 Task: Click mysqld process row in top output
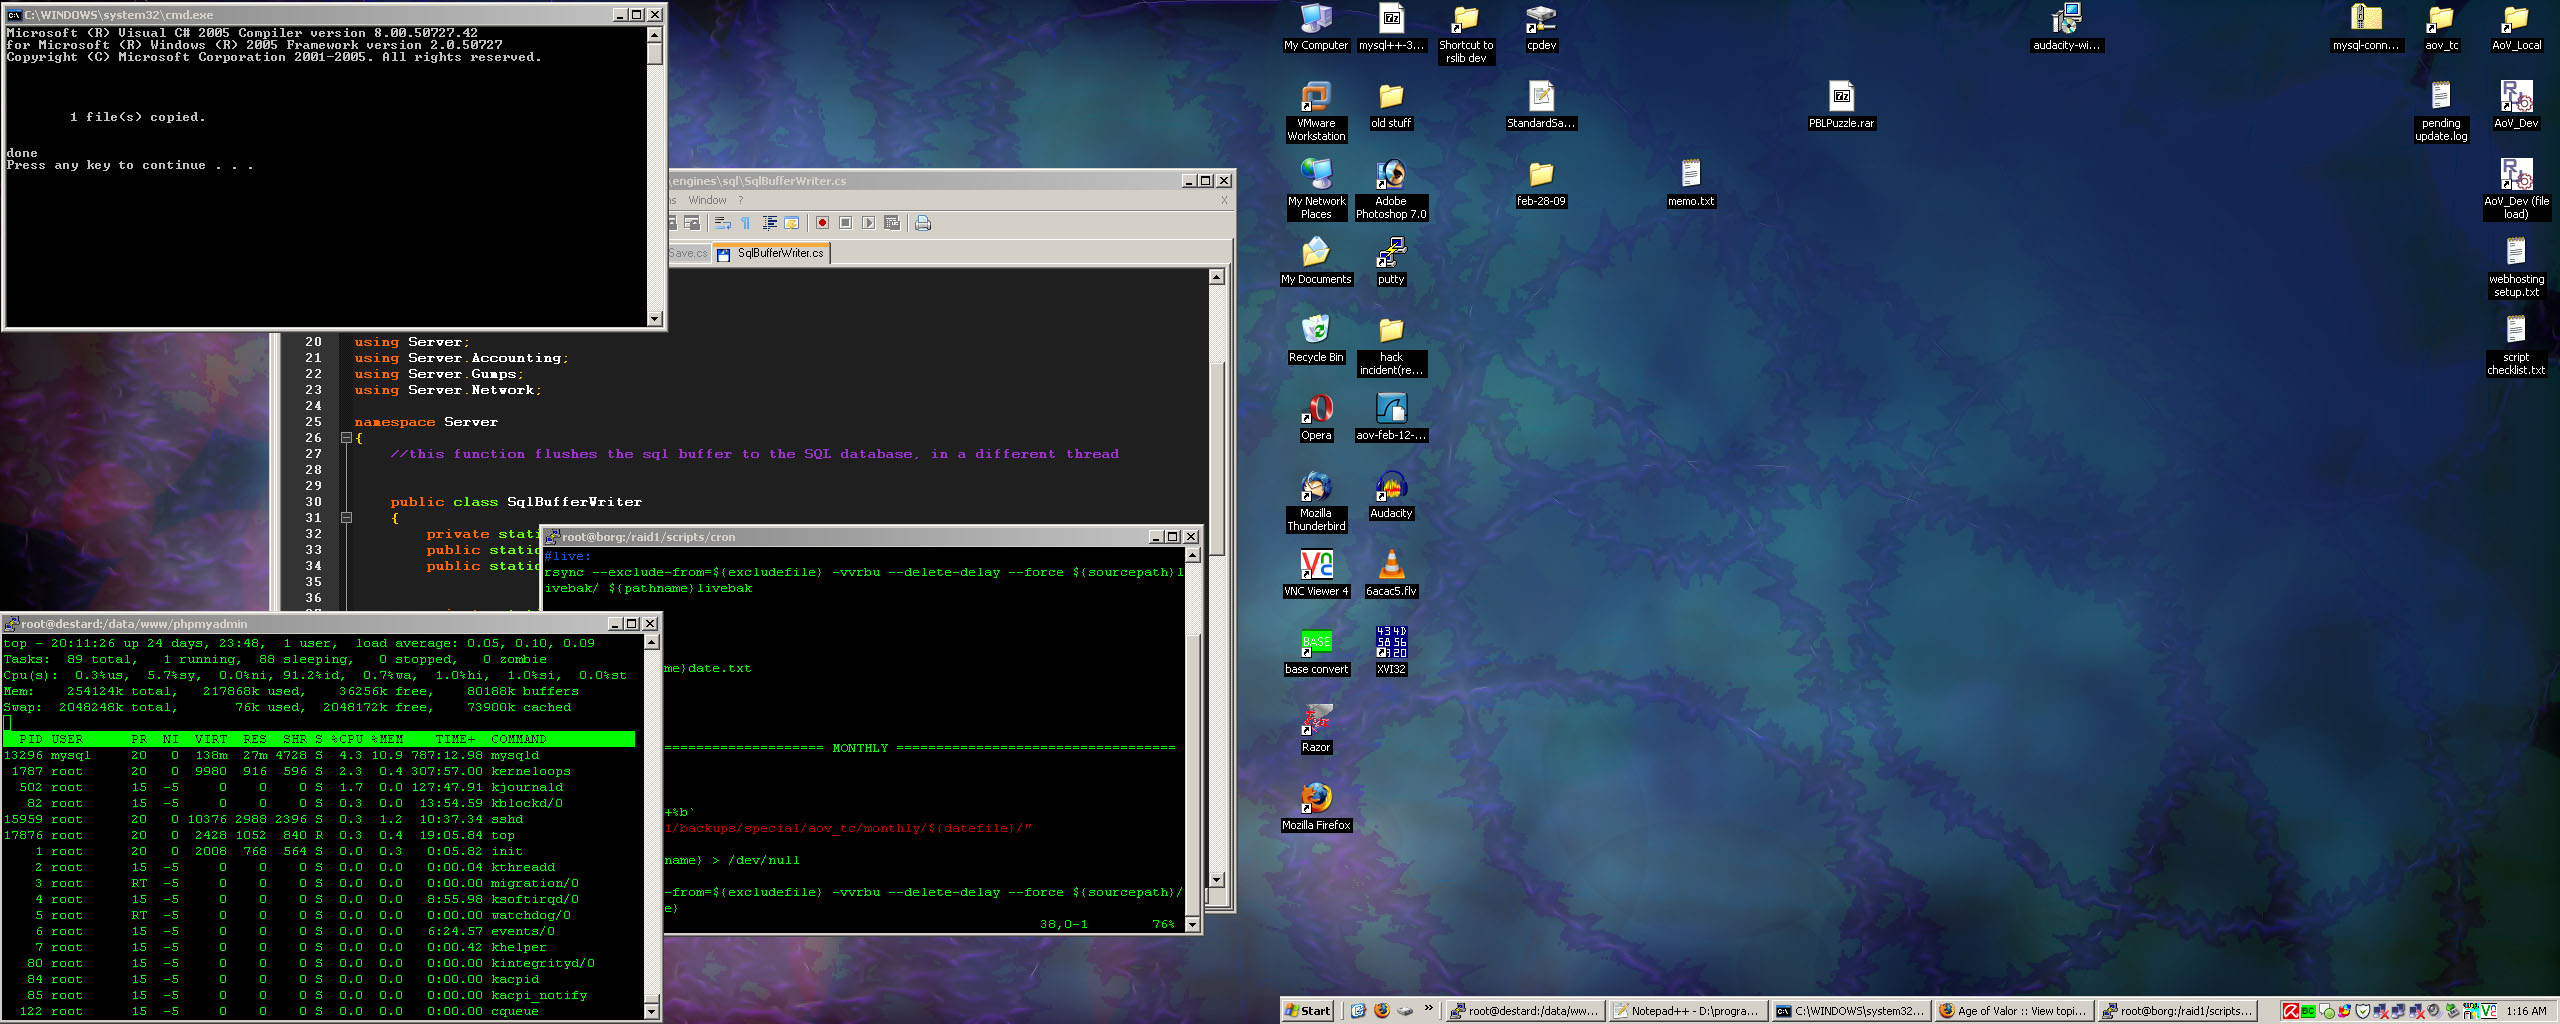coord(319,756)
